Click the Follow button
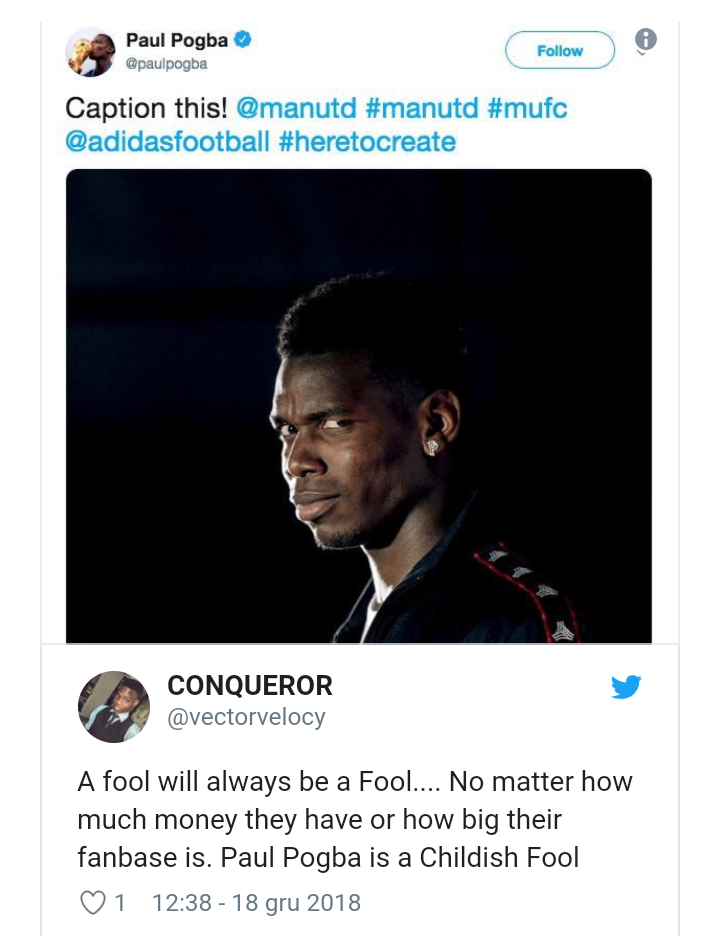720x936 pixels. click(559, 51)
